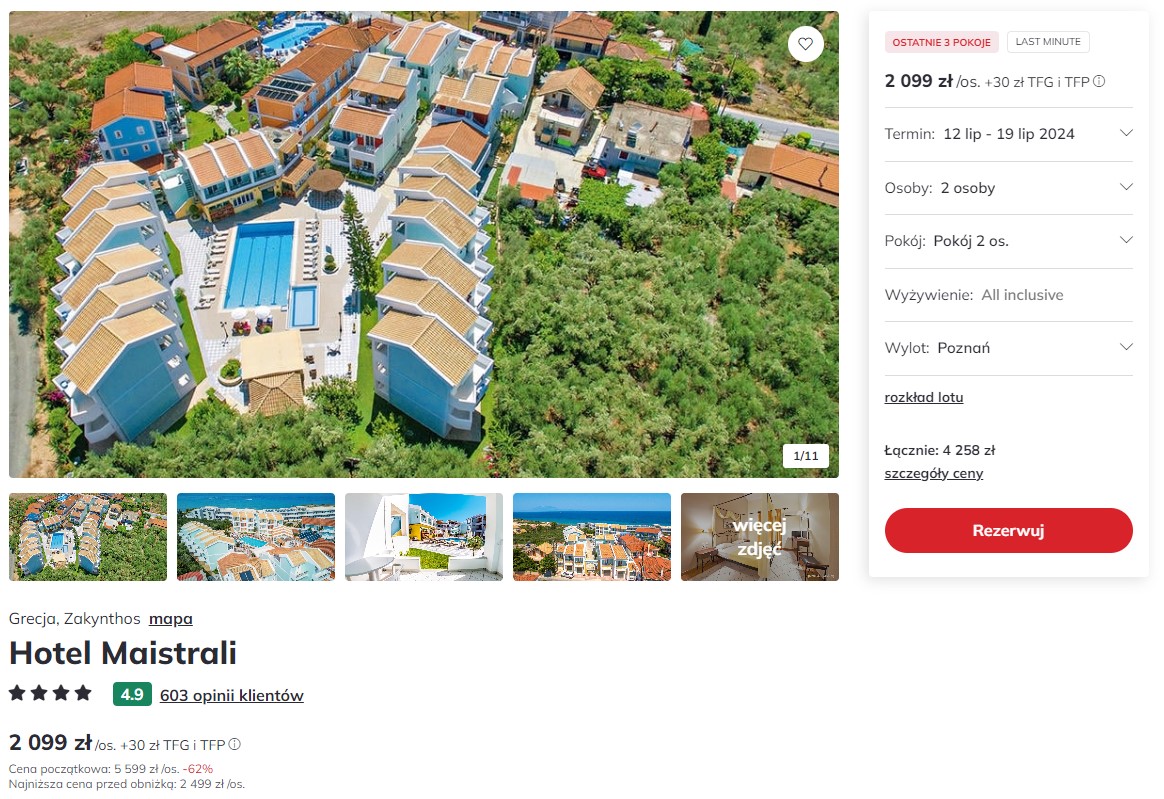Click the 4.9 green rating badge
This screenshot has height=799, width=1164.
click(132, 694)
